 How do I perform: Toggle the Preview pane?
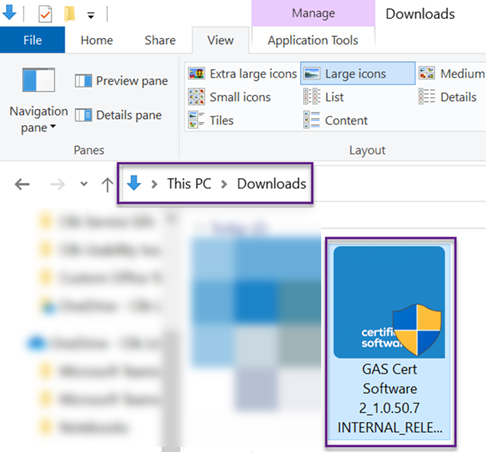click(x=121, y=81)
